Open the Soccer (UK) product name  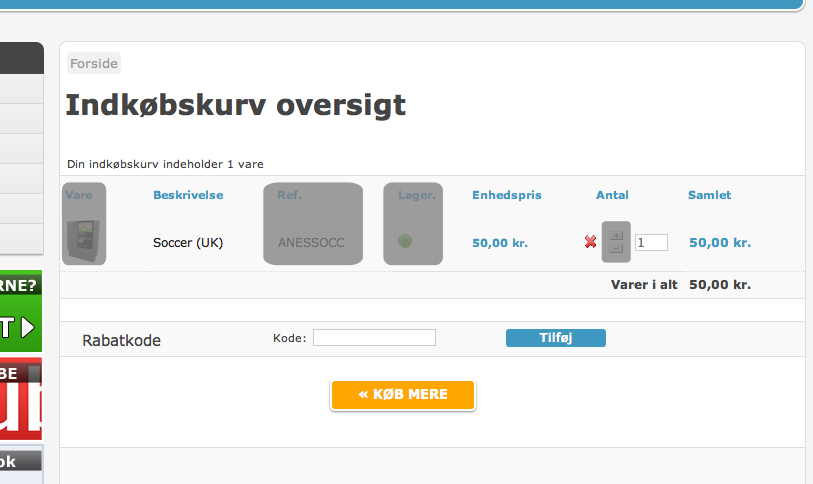[x=188, y=243]
